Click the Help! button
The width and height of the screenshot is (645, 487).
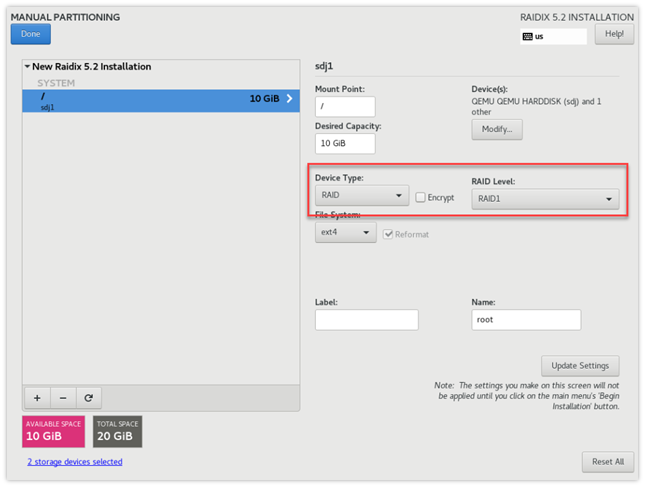coord(614,34)
